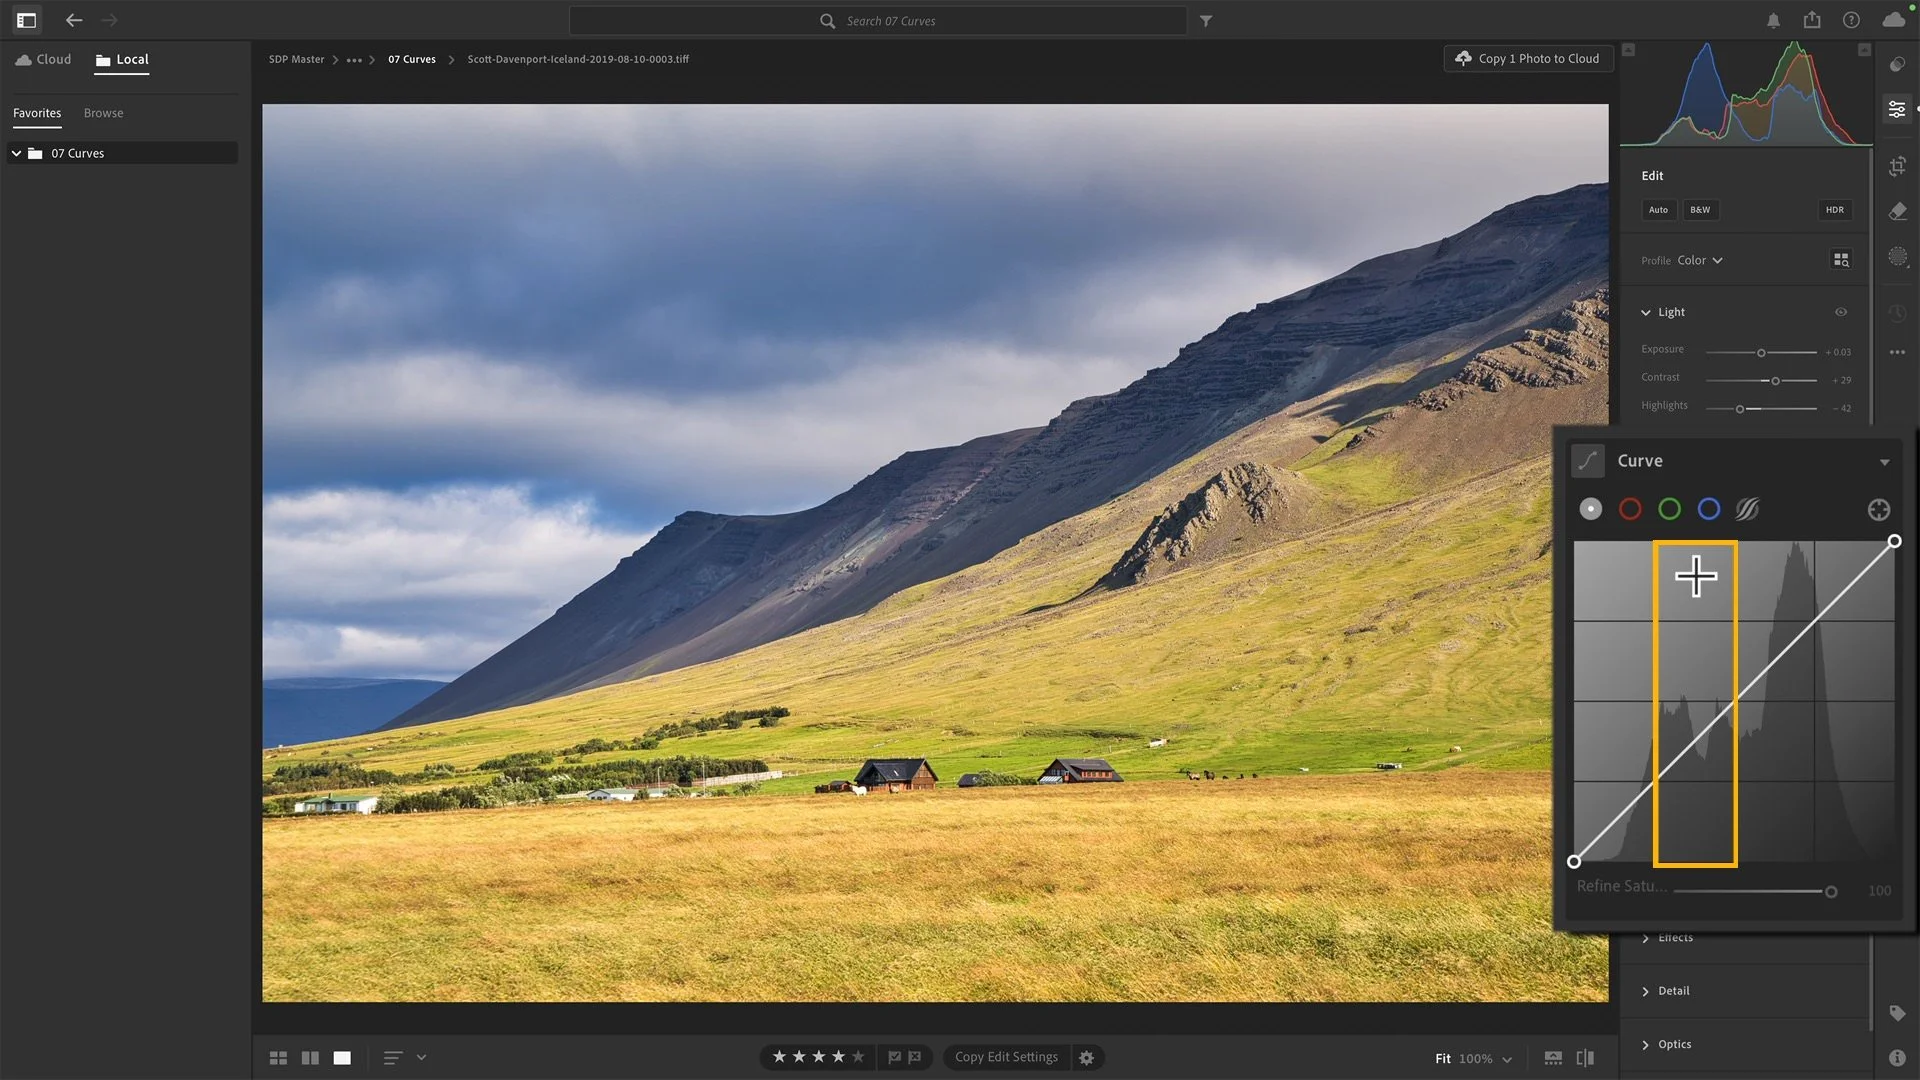Viewport: 1920px width, 1080px height.
Task: Switch to the Browse tab
Action: pyautogui.click(x=103, y=113)
